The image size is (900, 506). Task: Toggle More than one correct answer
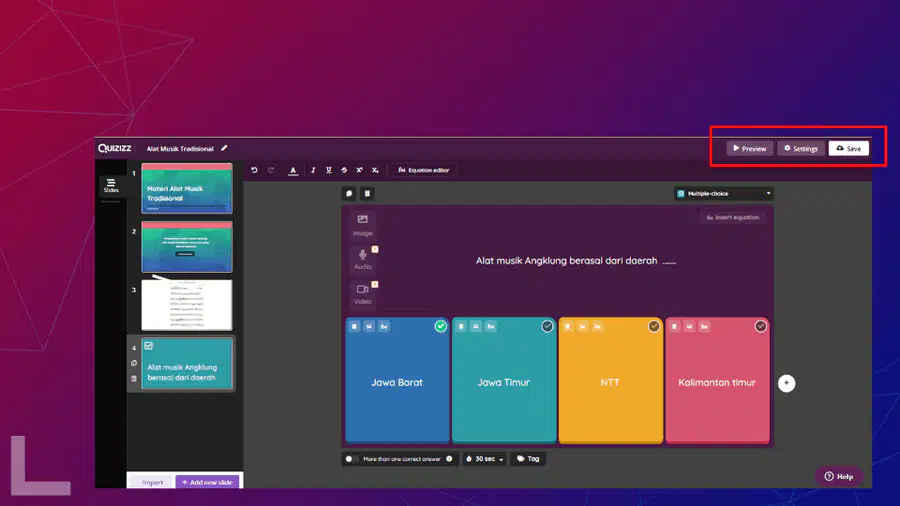click(x=351, y=459)
